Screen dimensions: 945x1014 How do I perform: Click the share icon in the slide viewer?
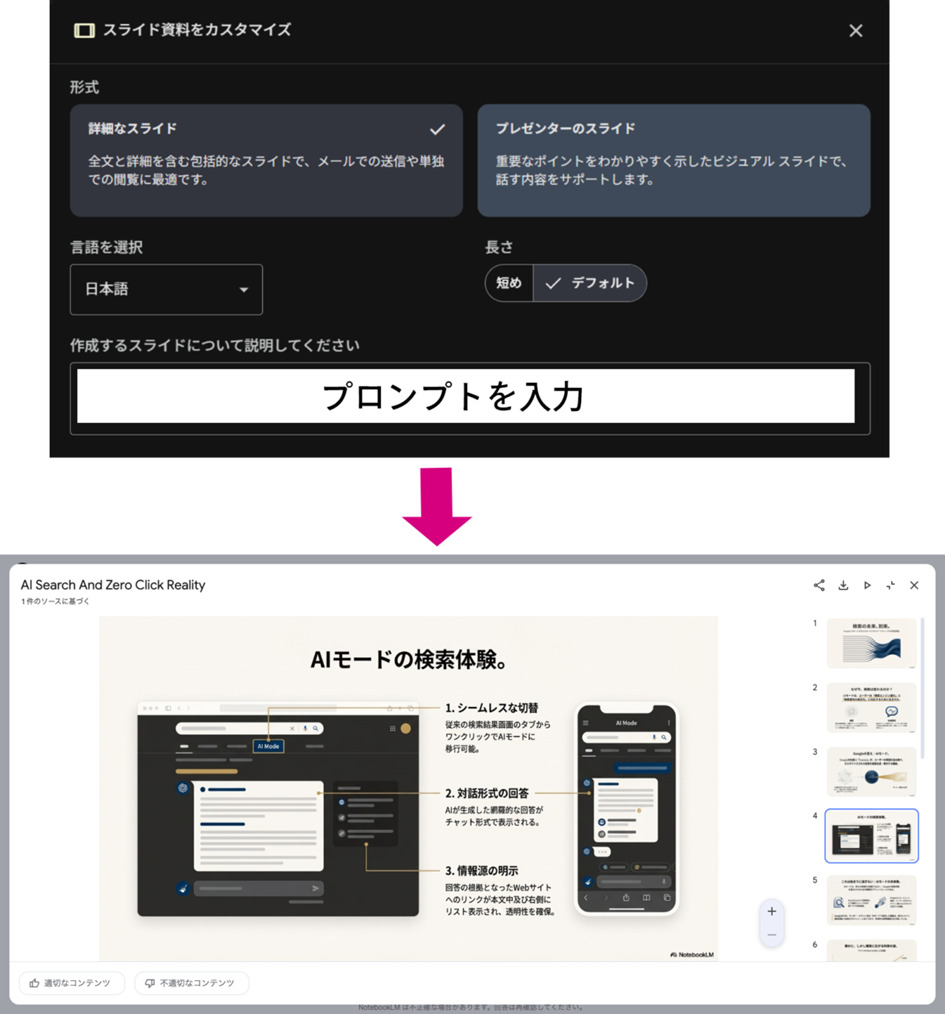point(819,585)
